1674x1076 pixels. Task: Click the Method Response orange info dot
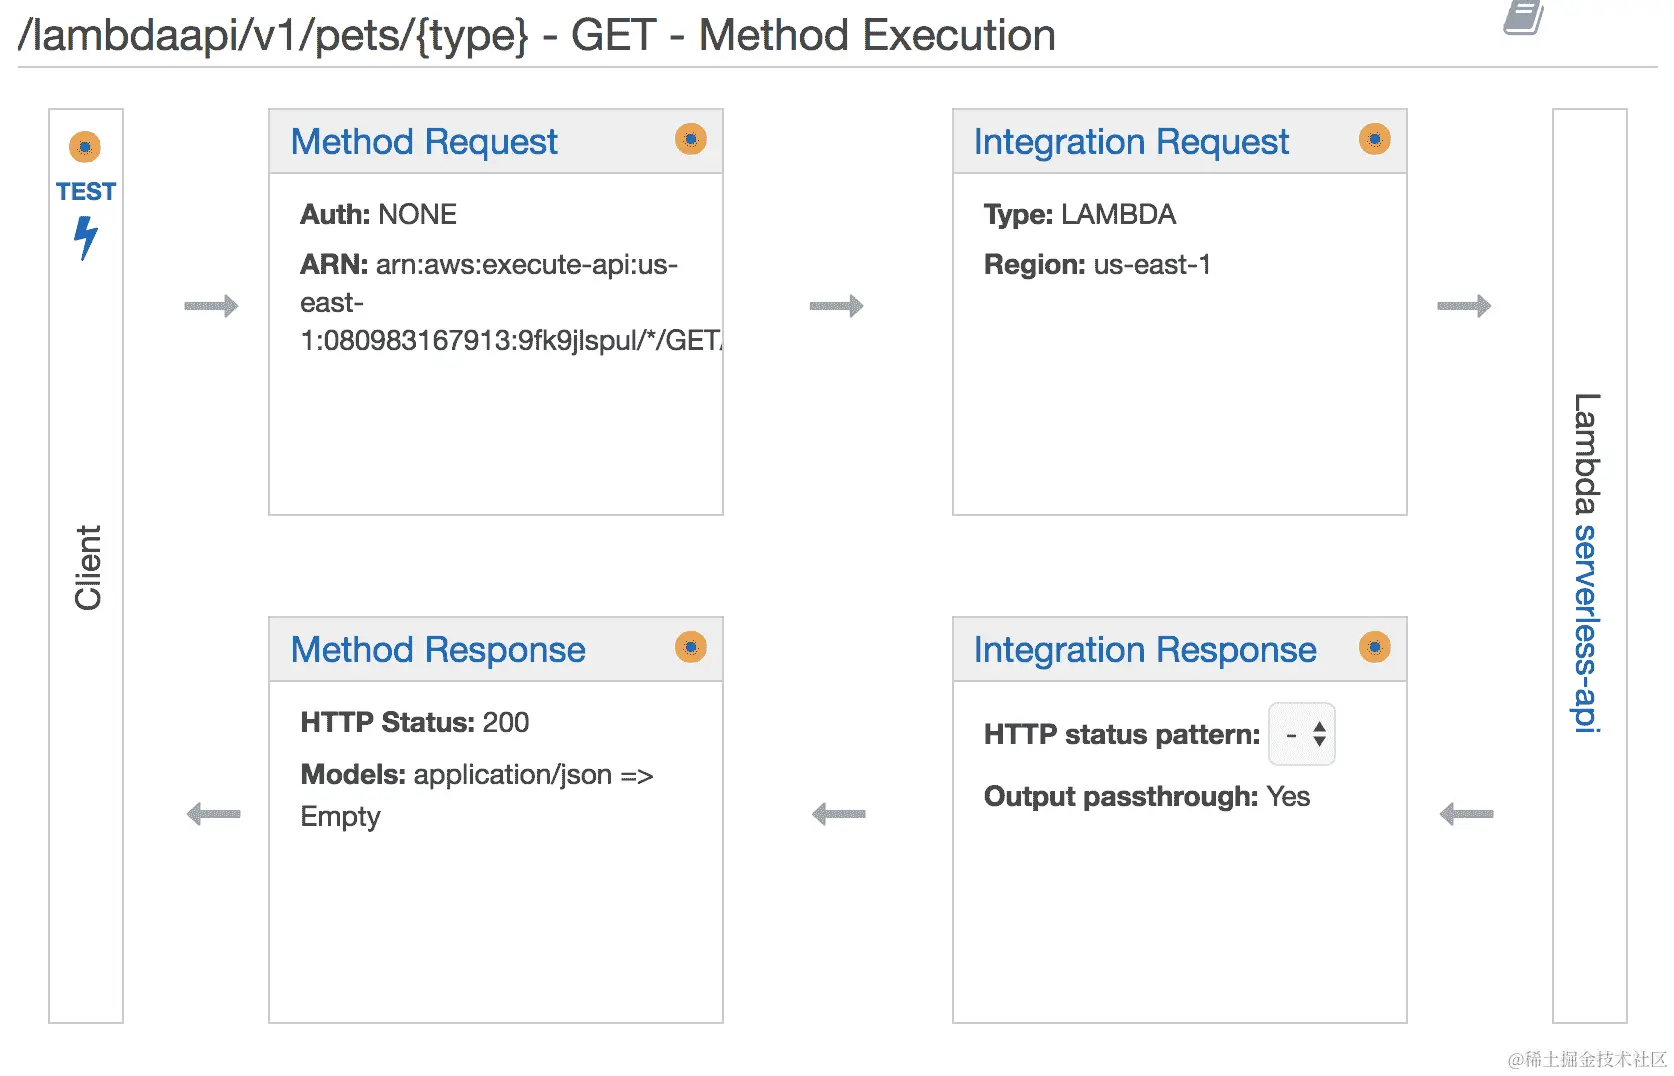click(690, 647)
